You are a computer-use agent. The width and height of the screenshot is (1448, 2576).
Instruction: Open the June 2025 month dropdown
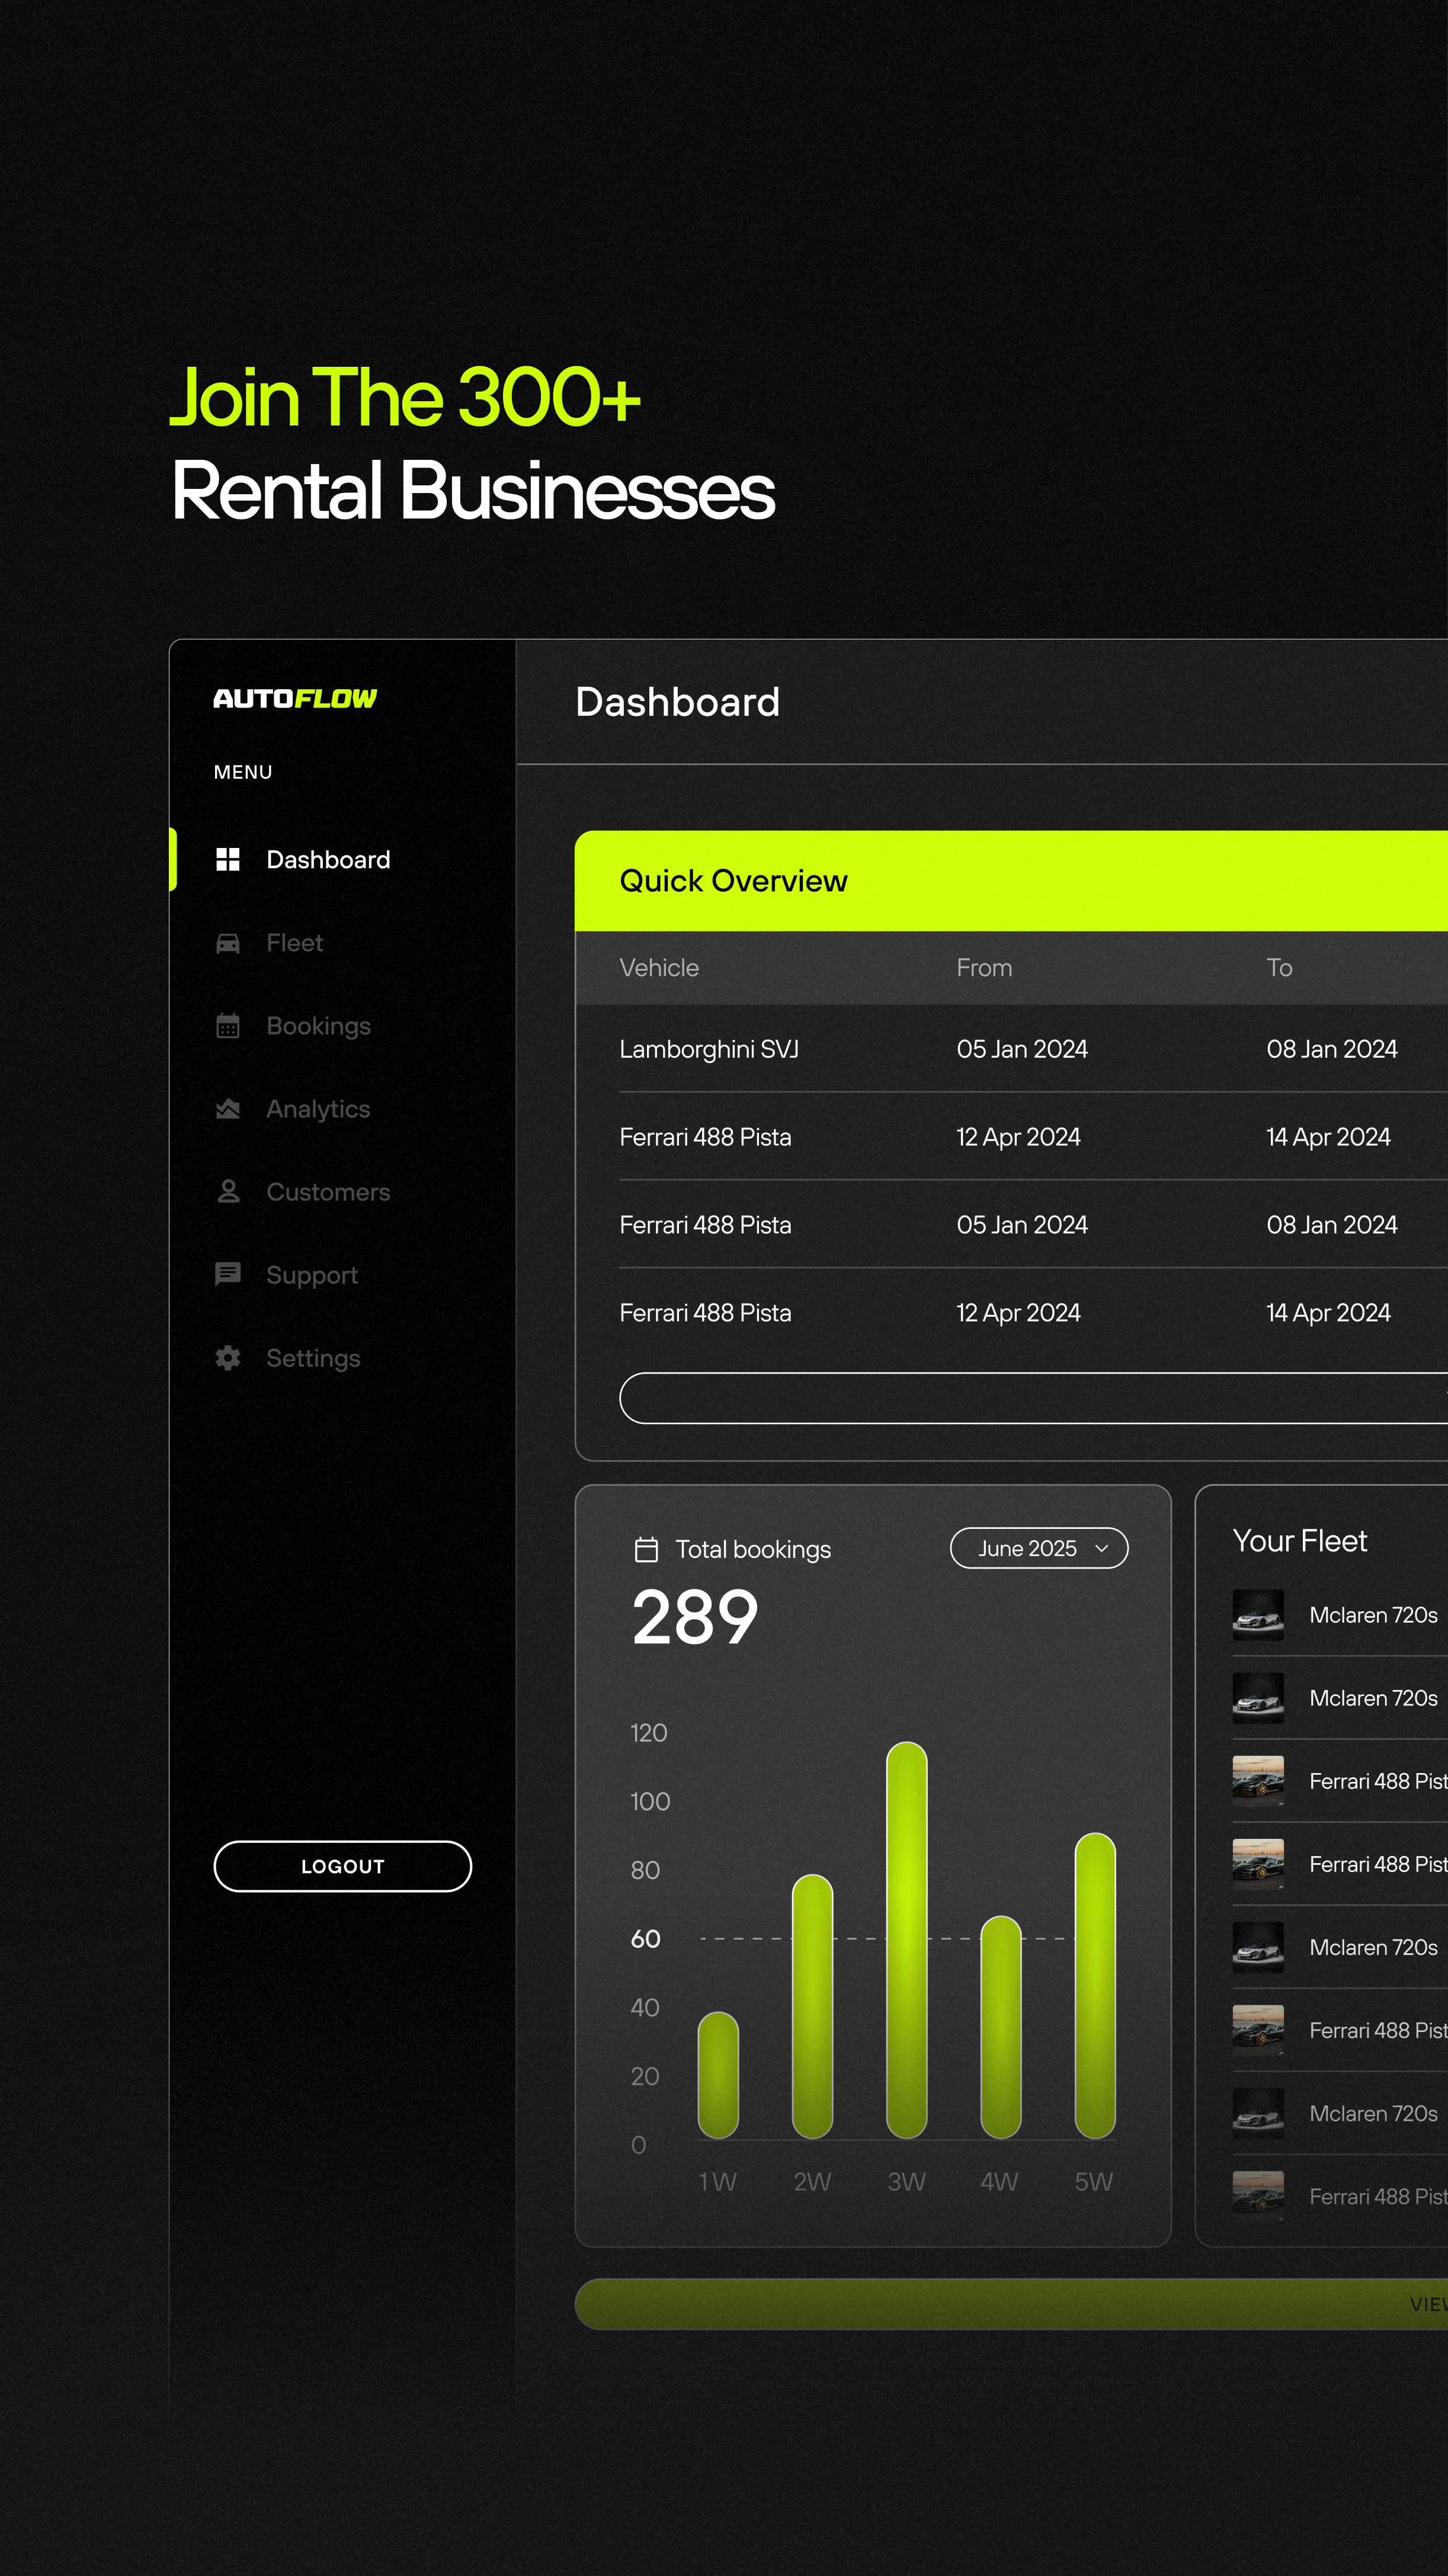(x=1038, y=1548)
